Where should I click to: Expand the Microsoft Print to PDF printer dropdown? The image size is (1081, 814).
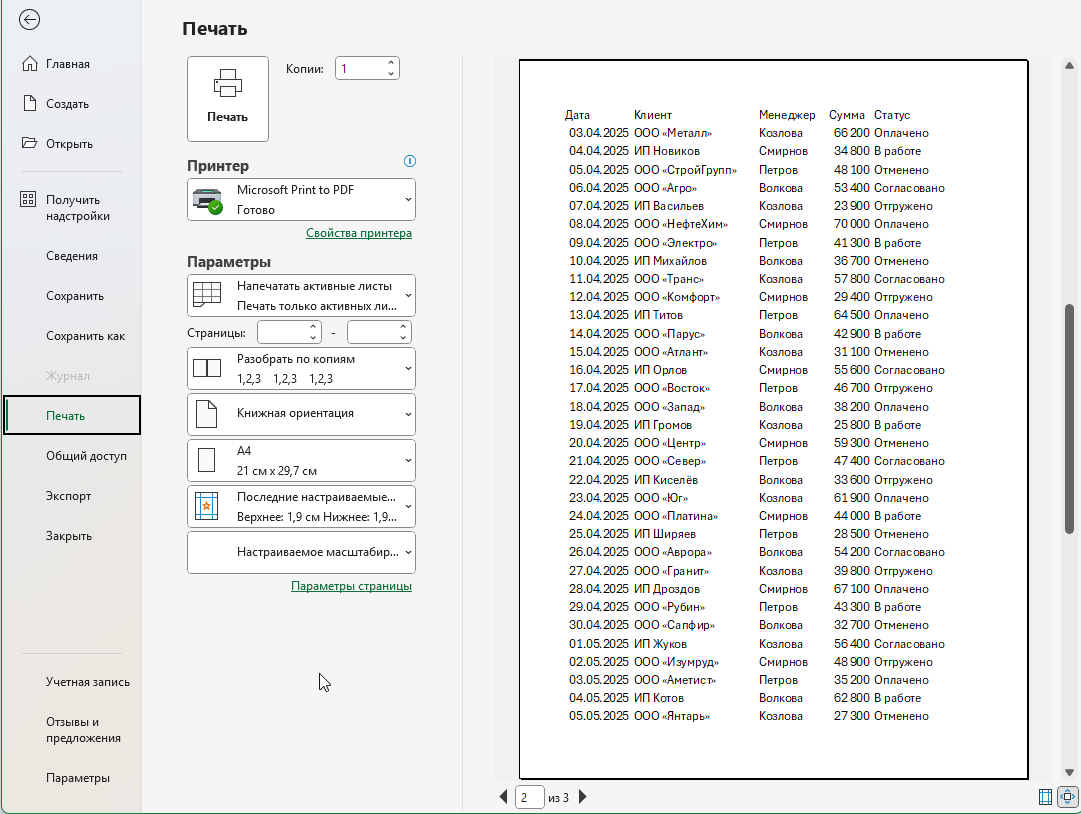[x=301, y=200]
